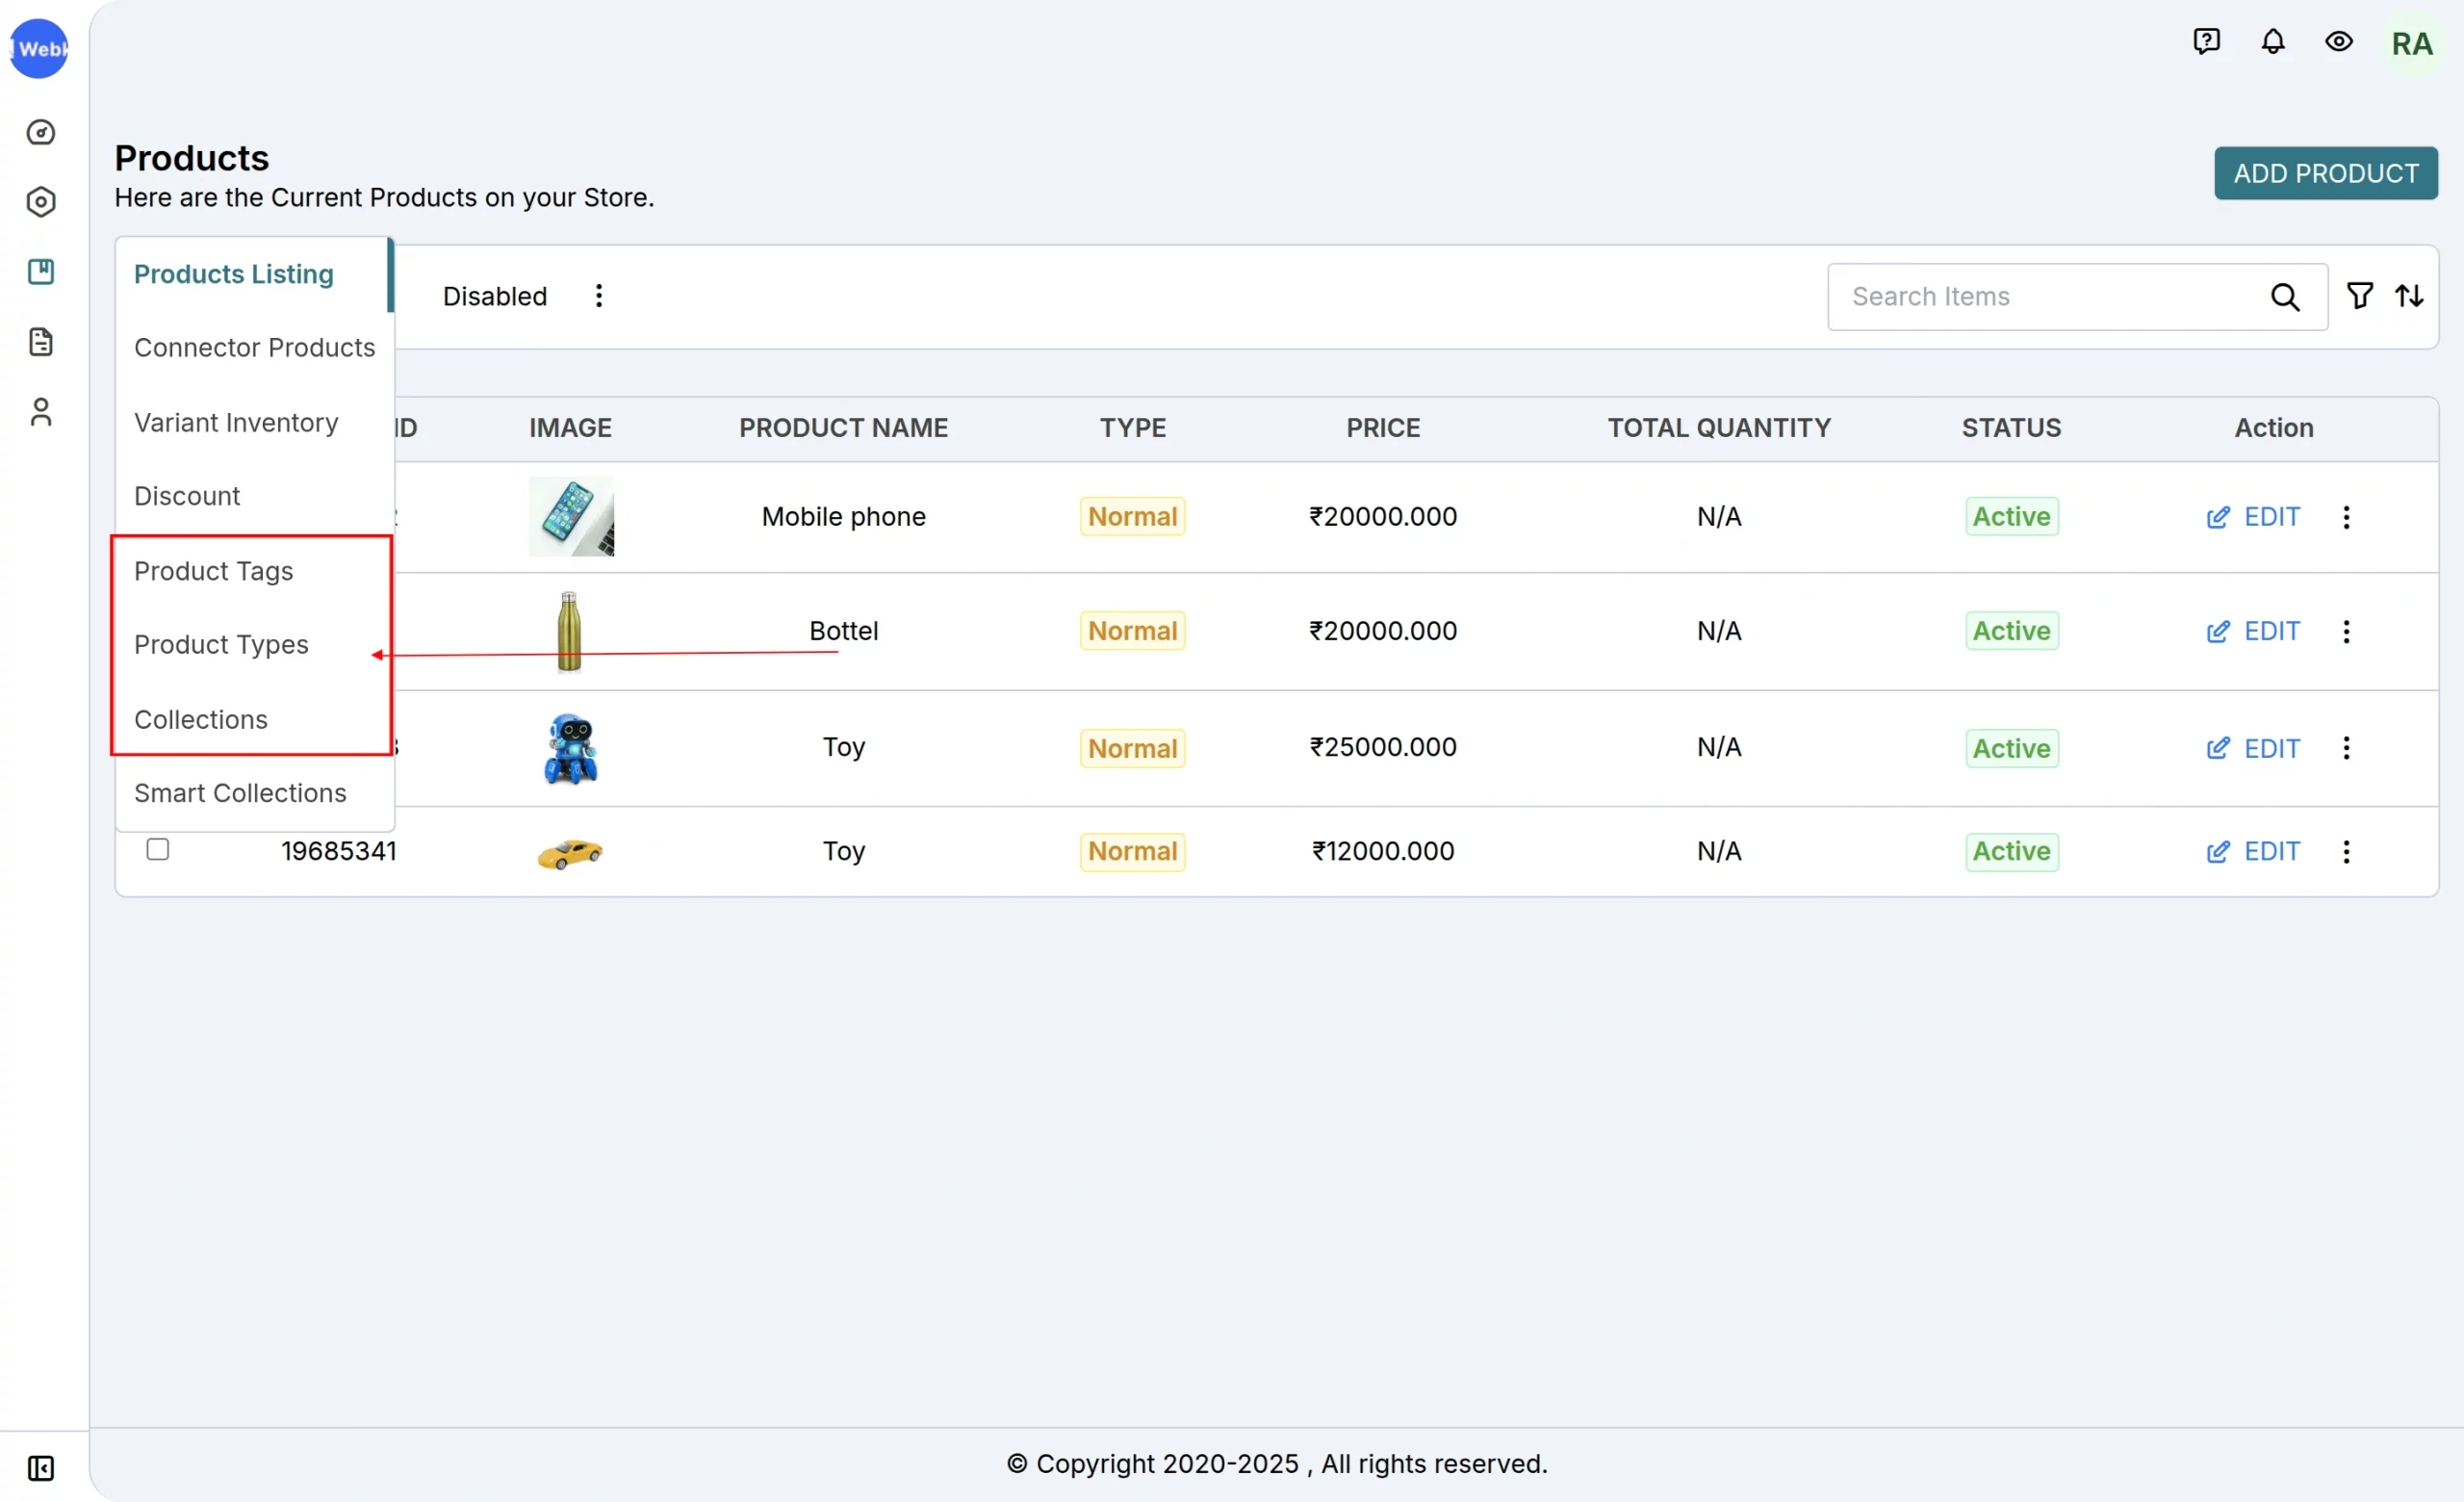Image resolution: width=2464 pixels, height=1502 pixels.
Task: Open the filter funnel icon
Action: click(x=2360, y=295)
